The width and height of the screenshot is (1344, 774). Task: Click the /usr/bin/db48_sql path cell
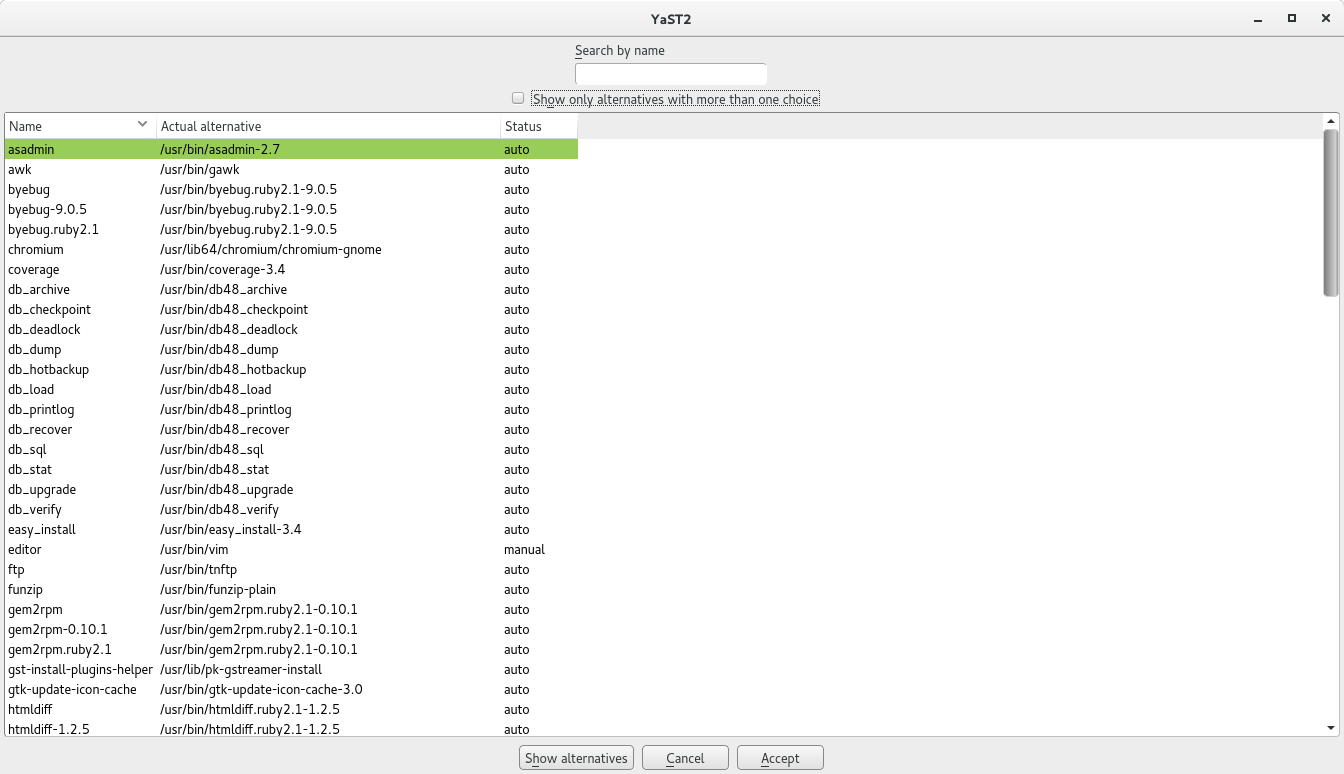[x=212, y=449]
